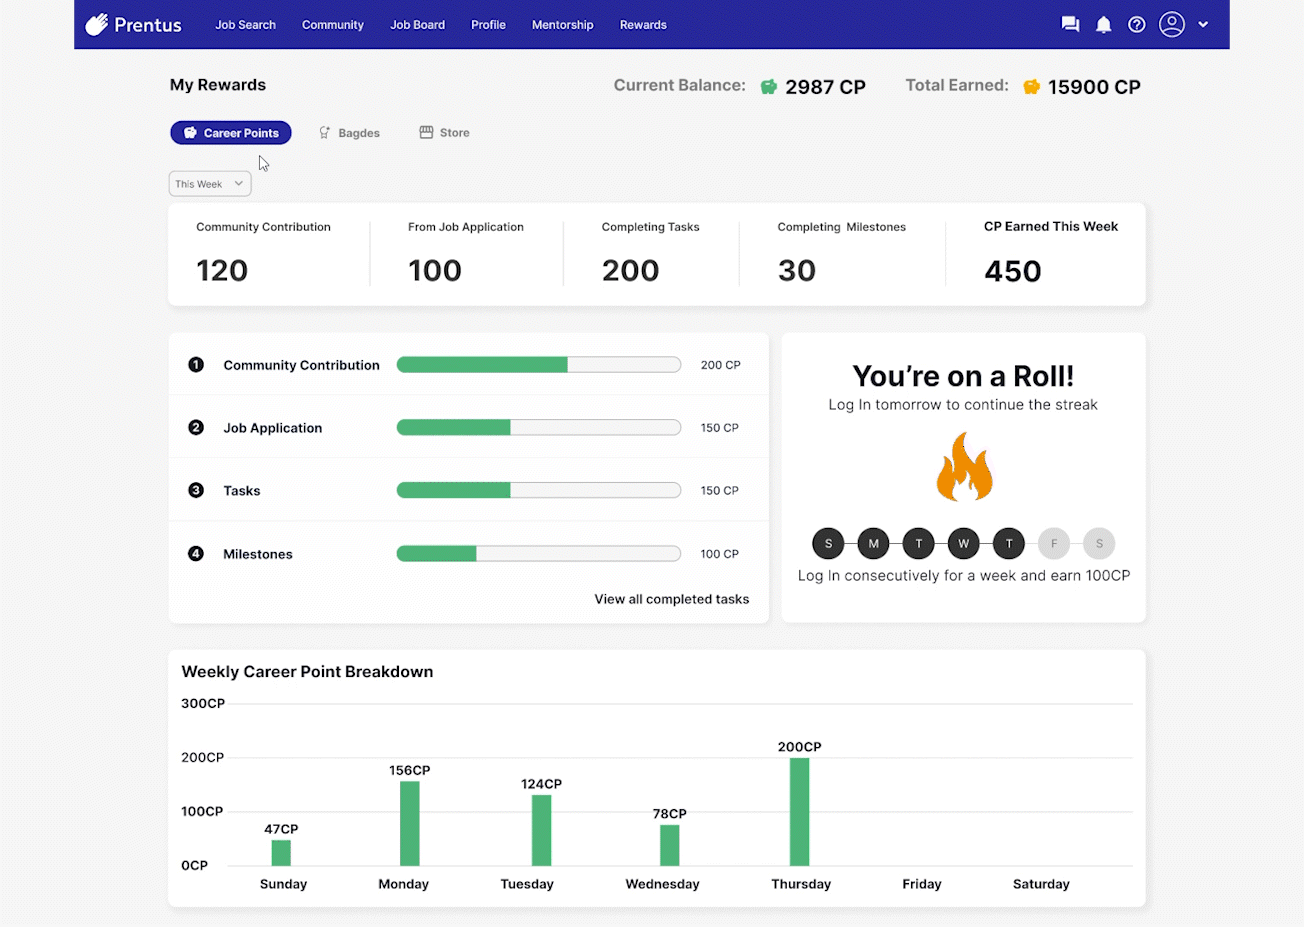Click the help question mark icon
The height and width of the screenshot is (927, 1304).
pos(1137,24)
